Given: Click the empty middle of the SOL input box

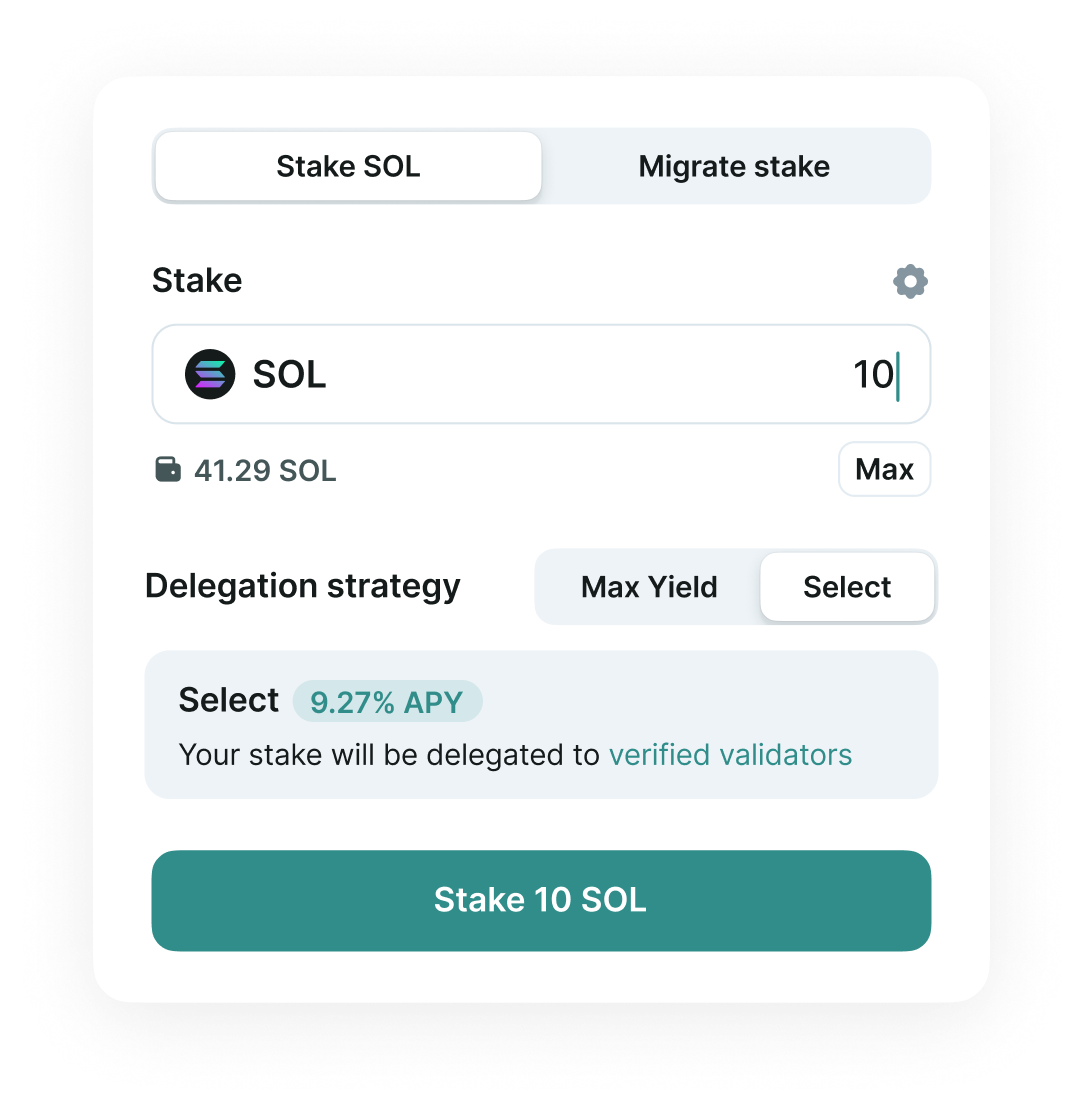Looking at the screenshot, I should [x=580, y=375].
